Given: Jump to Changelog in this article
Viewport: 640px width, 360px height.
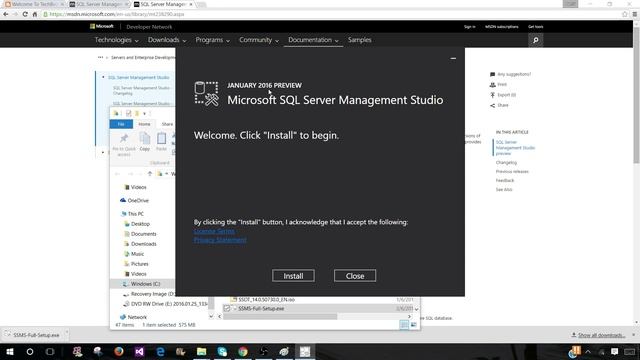Looking at the screenshot, I should pyautogui.click(x=506, y=162).
